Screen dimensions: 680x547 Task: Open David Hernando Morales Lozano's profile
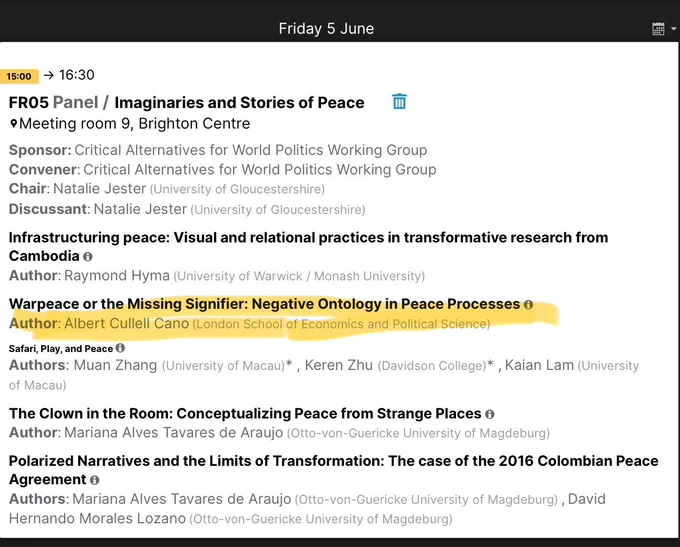(x=307, y=509)
